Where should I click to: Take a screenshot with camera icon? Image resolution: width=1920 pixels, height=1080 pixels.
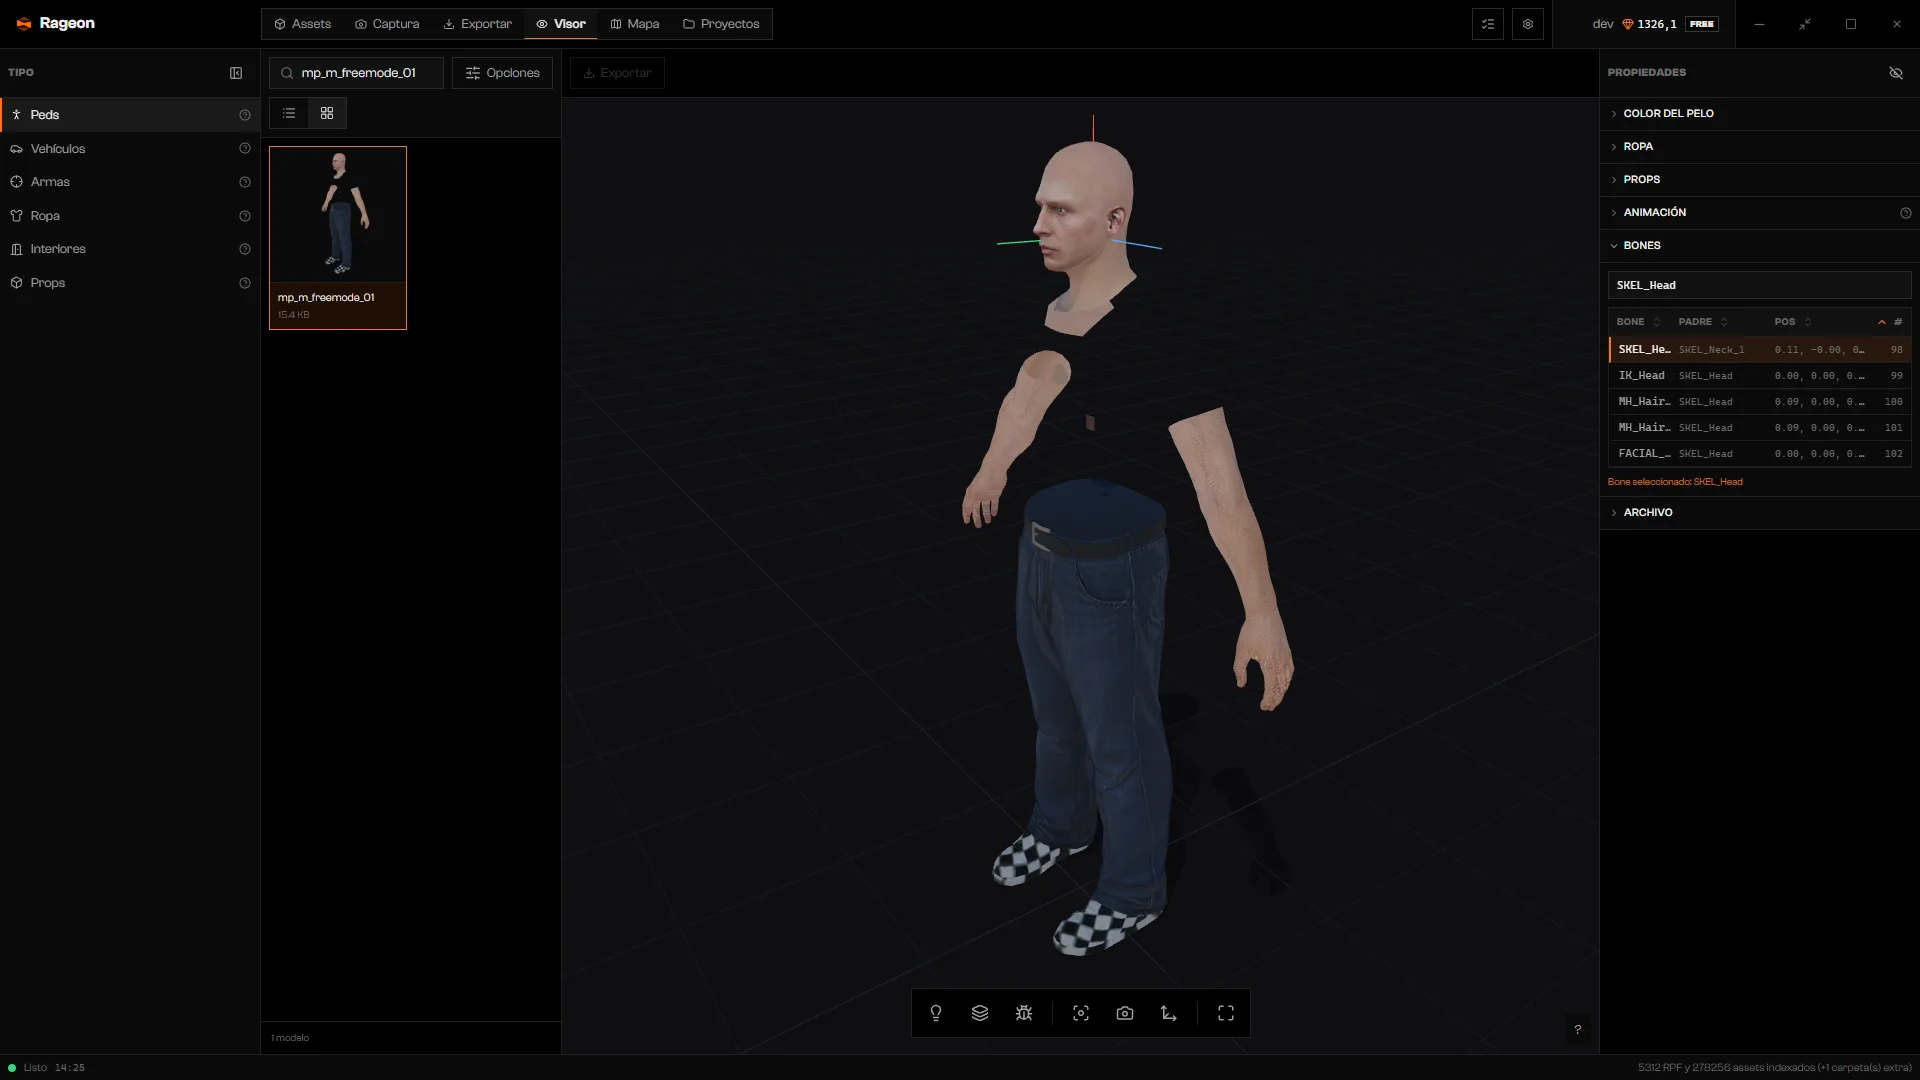(x=1125, y=1013)
